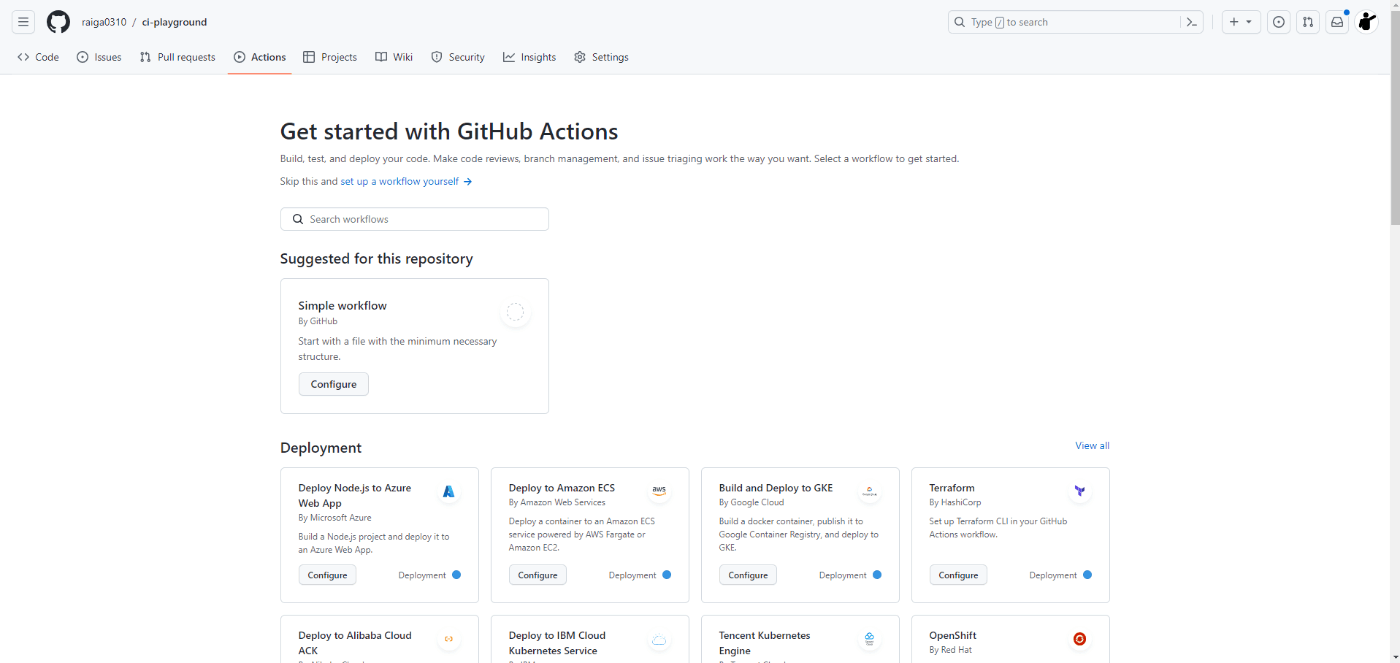This screenshot has width=1400, height=663.
Task: Configure Deploy to Amazon ECS workflow
Action: click(537, 575)
